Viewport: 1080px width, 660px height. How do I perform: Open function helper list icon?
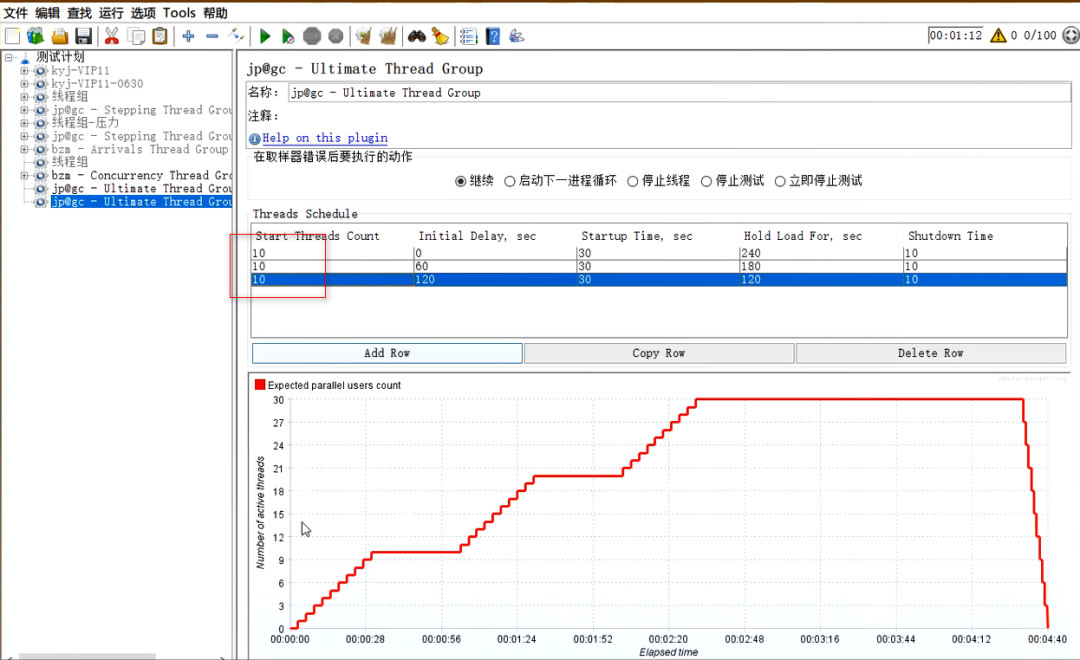point(468,36)
